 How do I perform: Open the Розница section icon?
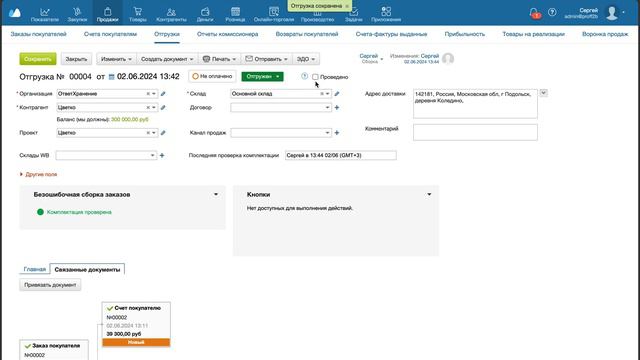235,12
